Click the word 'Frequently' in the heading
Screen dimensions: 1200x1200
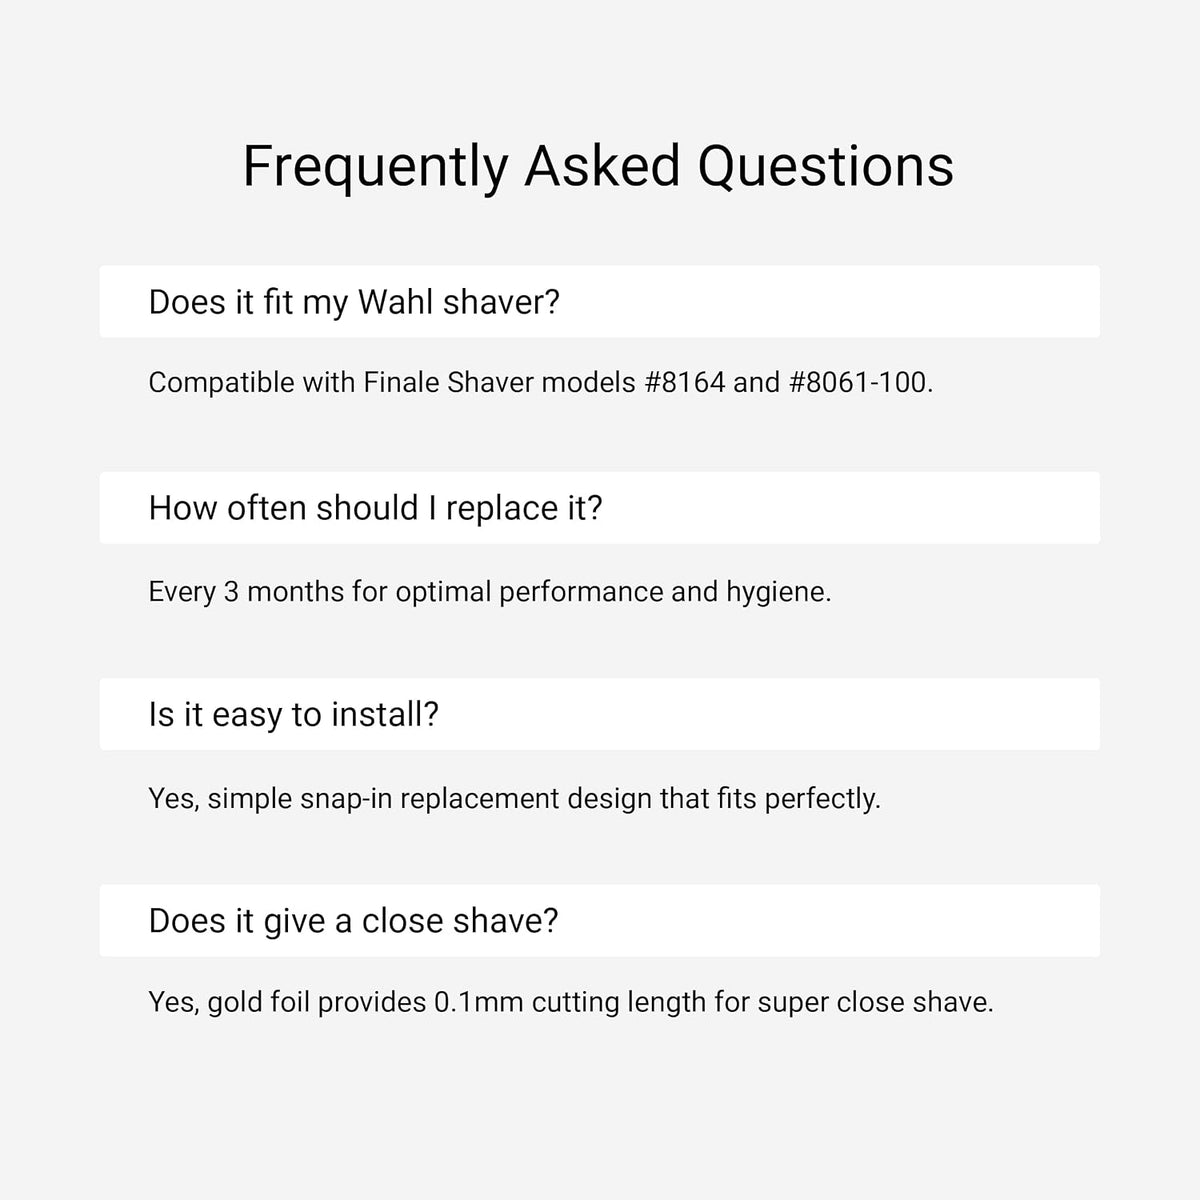376,168
